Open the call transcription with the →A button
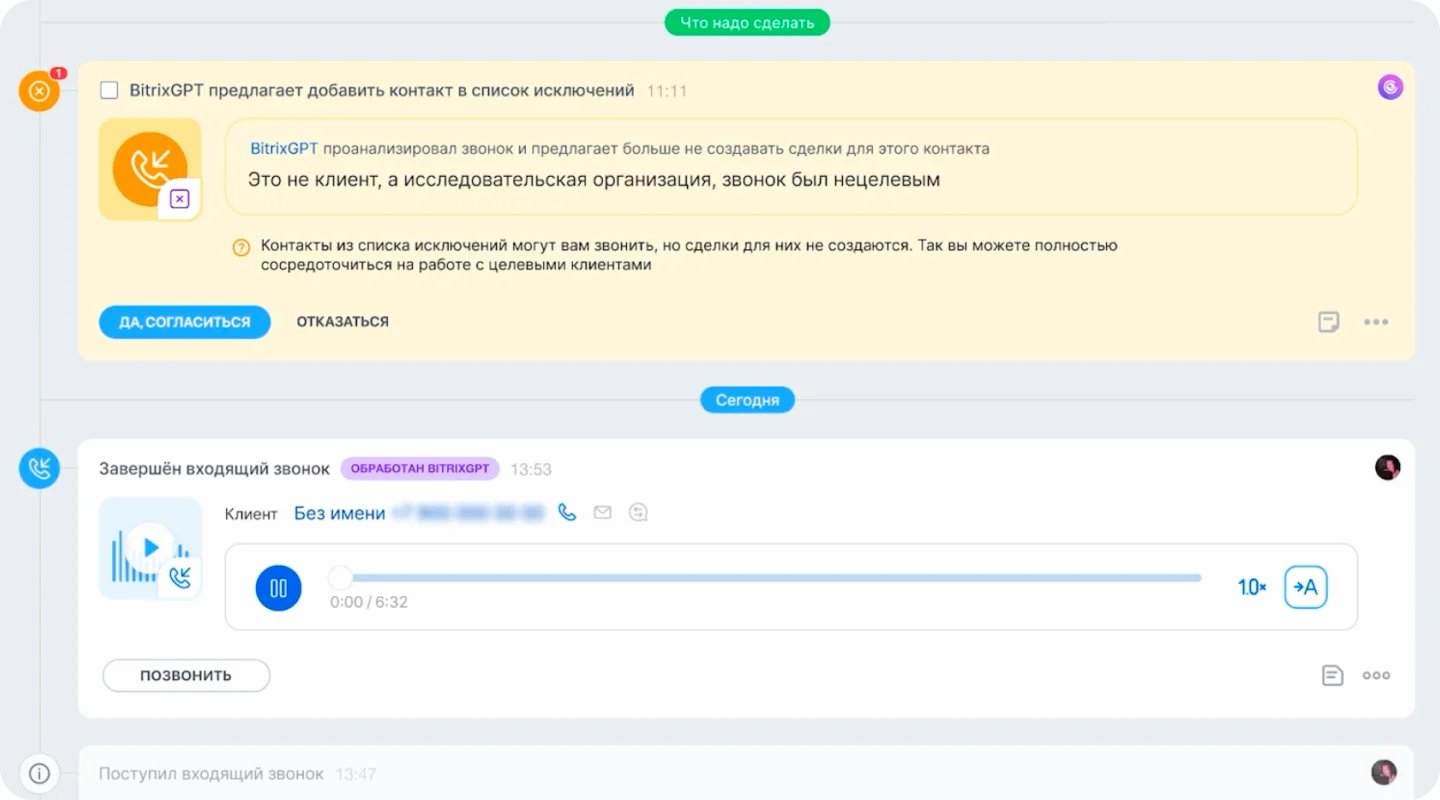 pos(1306,588)
